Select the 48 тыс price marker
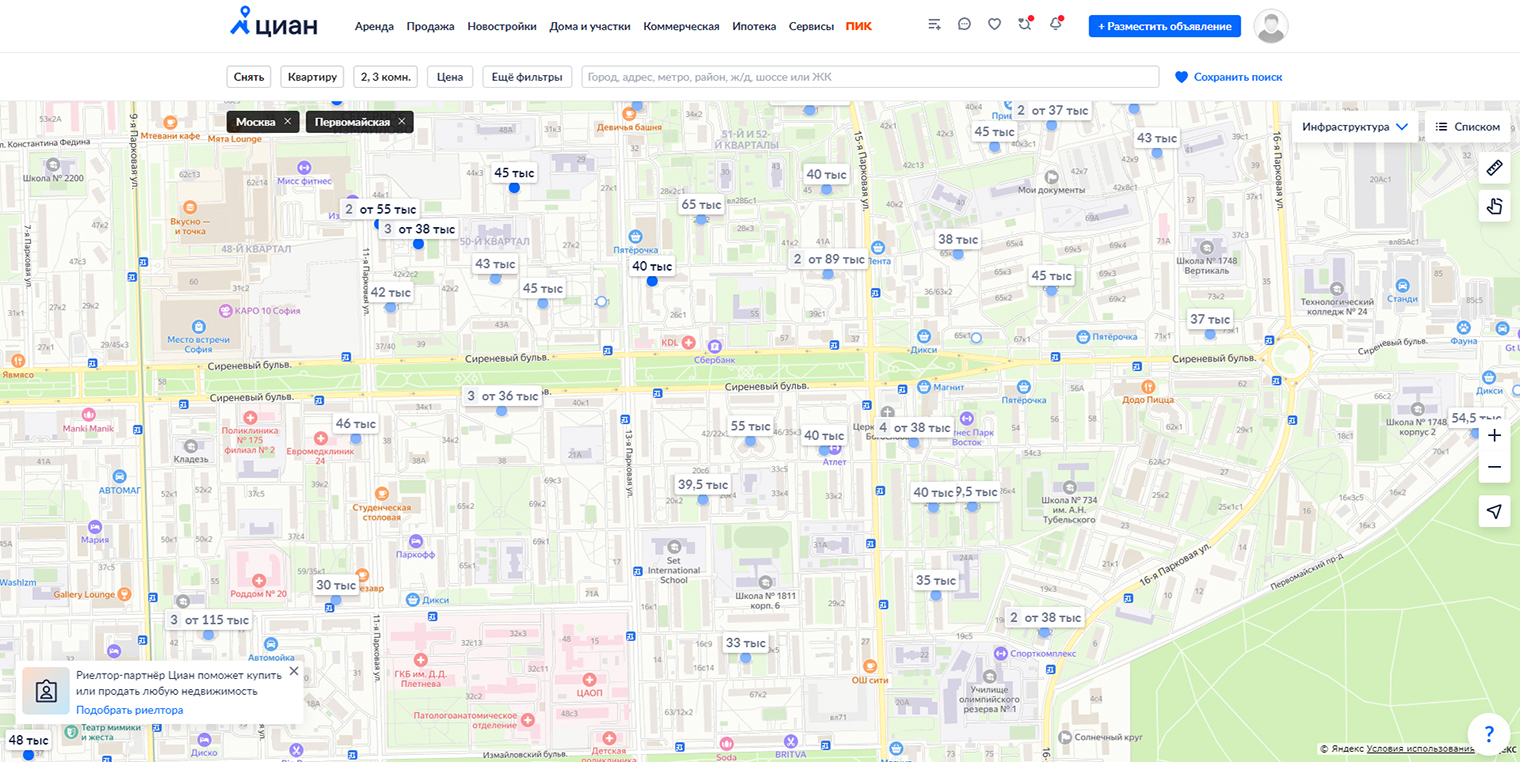 click(28, 741)
